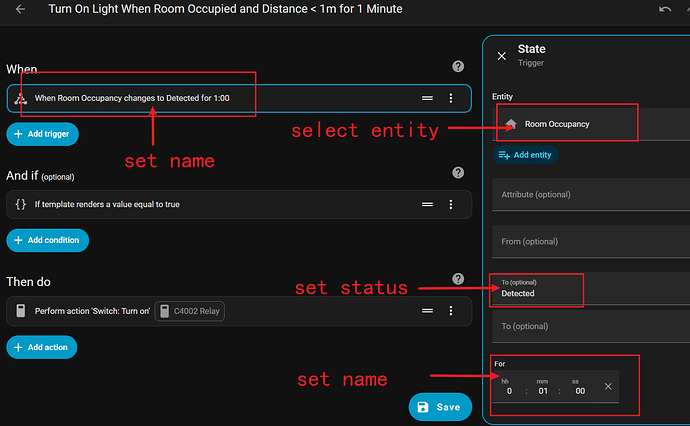Go back using the arrow beside the automation title
This screenshot has width=690, height=426.
20,9
